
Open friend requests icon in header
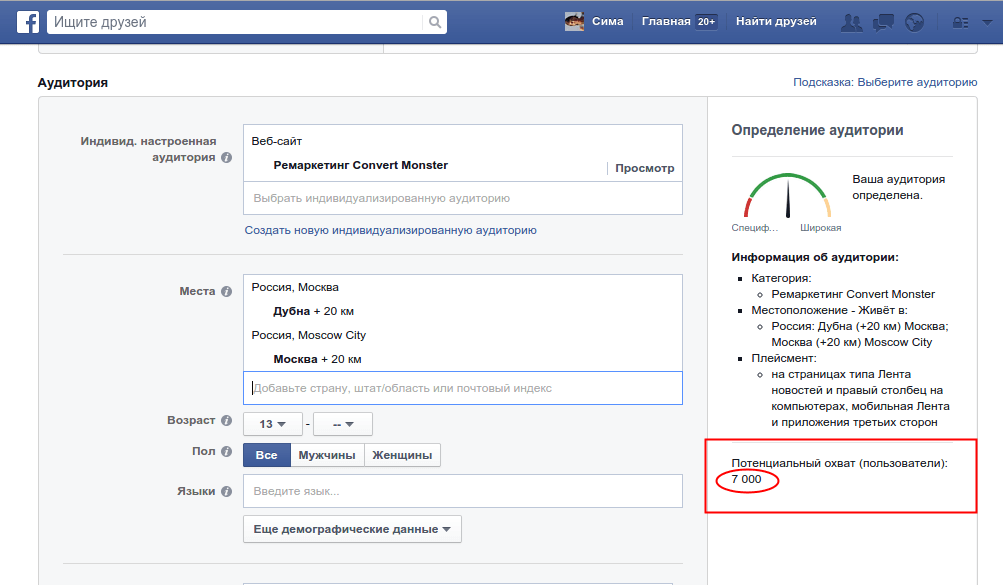(852, 22)
